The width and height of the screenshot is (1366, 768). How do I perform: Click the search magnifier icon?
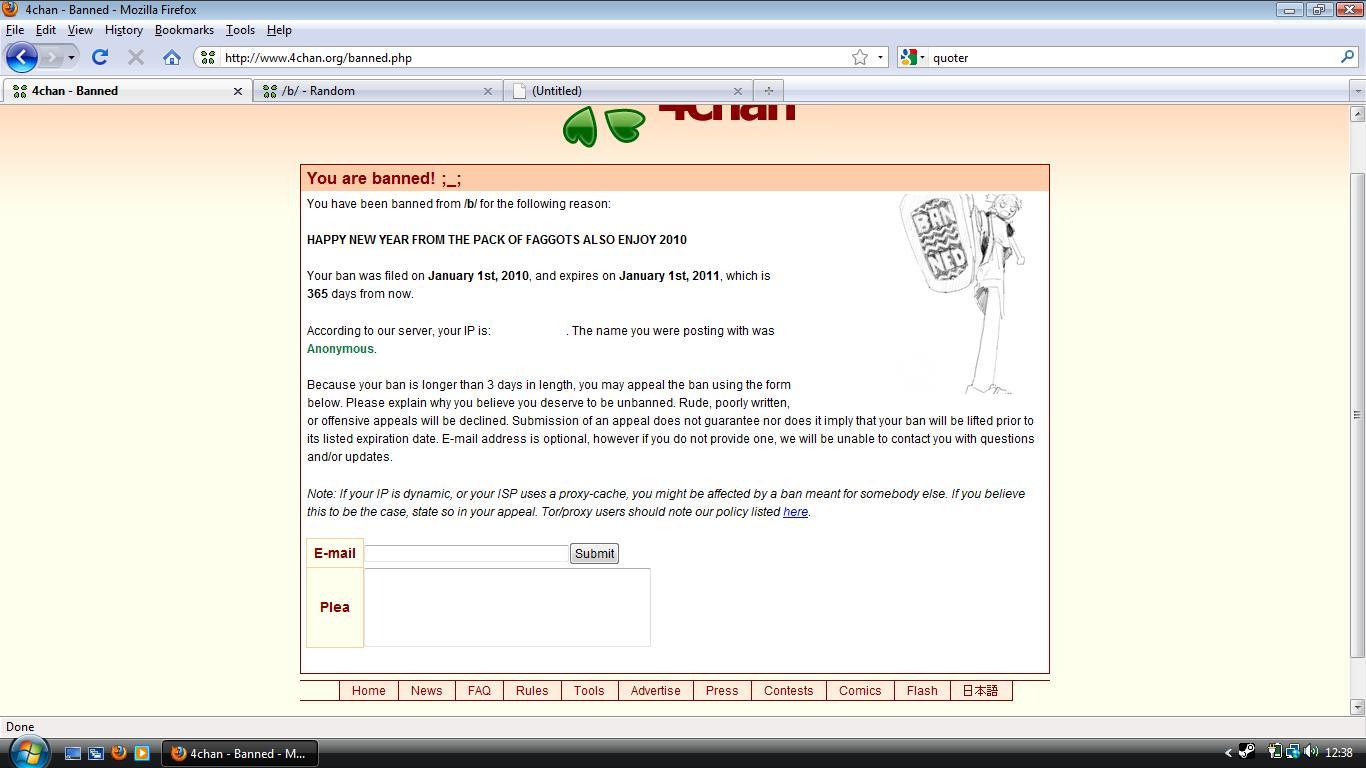point(1347,57)
